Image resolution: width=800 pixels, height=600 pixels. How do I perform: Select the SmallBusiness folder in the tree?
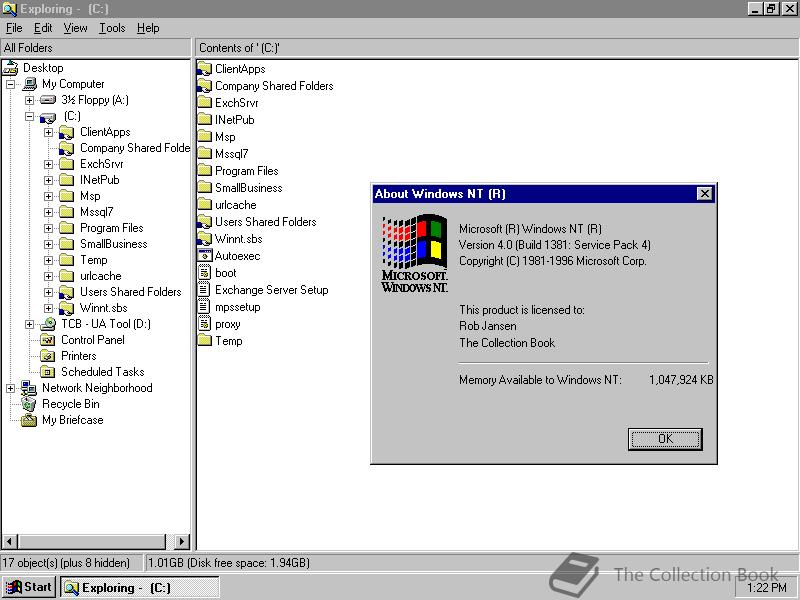[113, 244]
